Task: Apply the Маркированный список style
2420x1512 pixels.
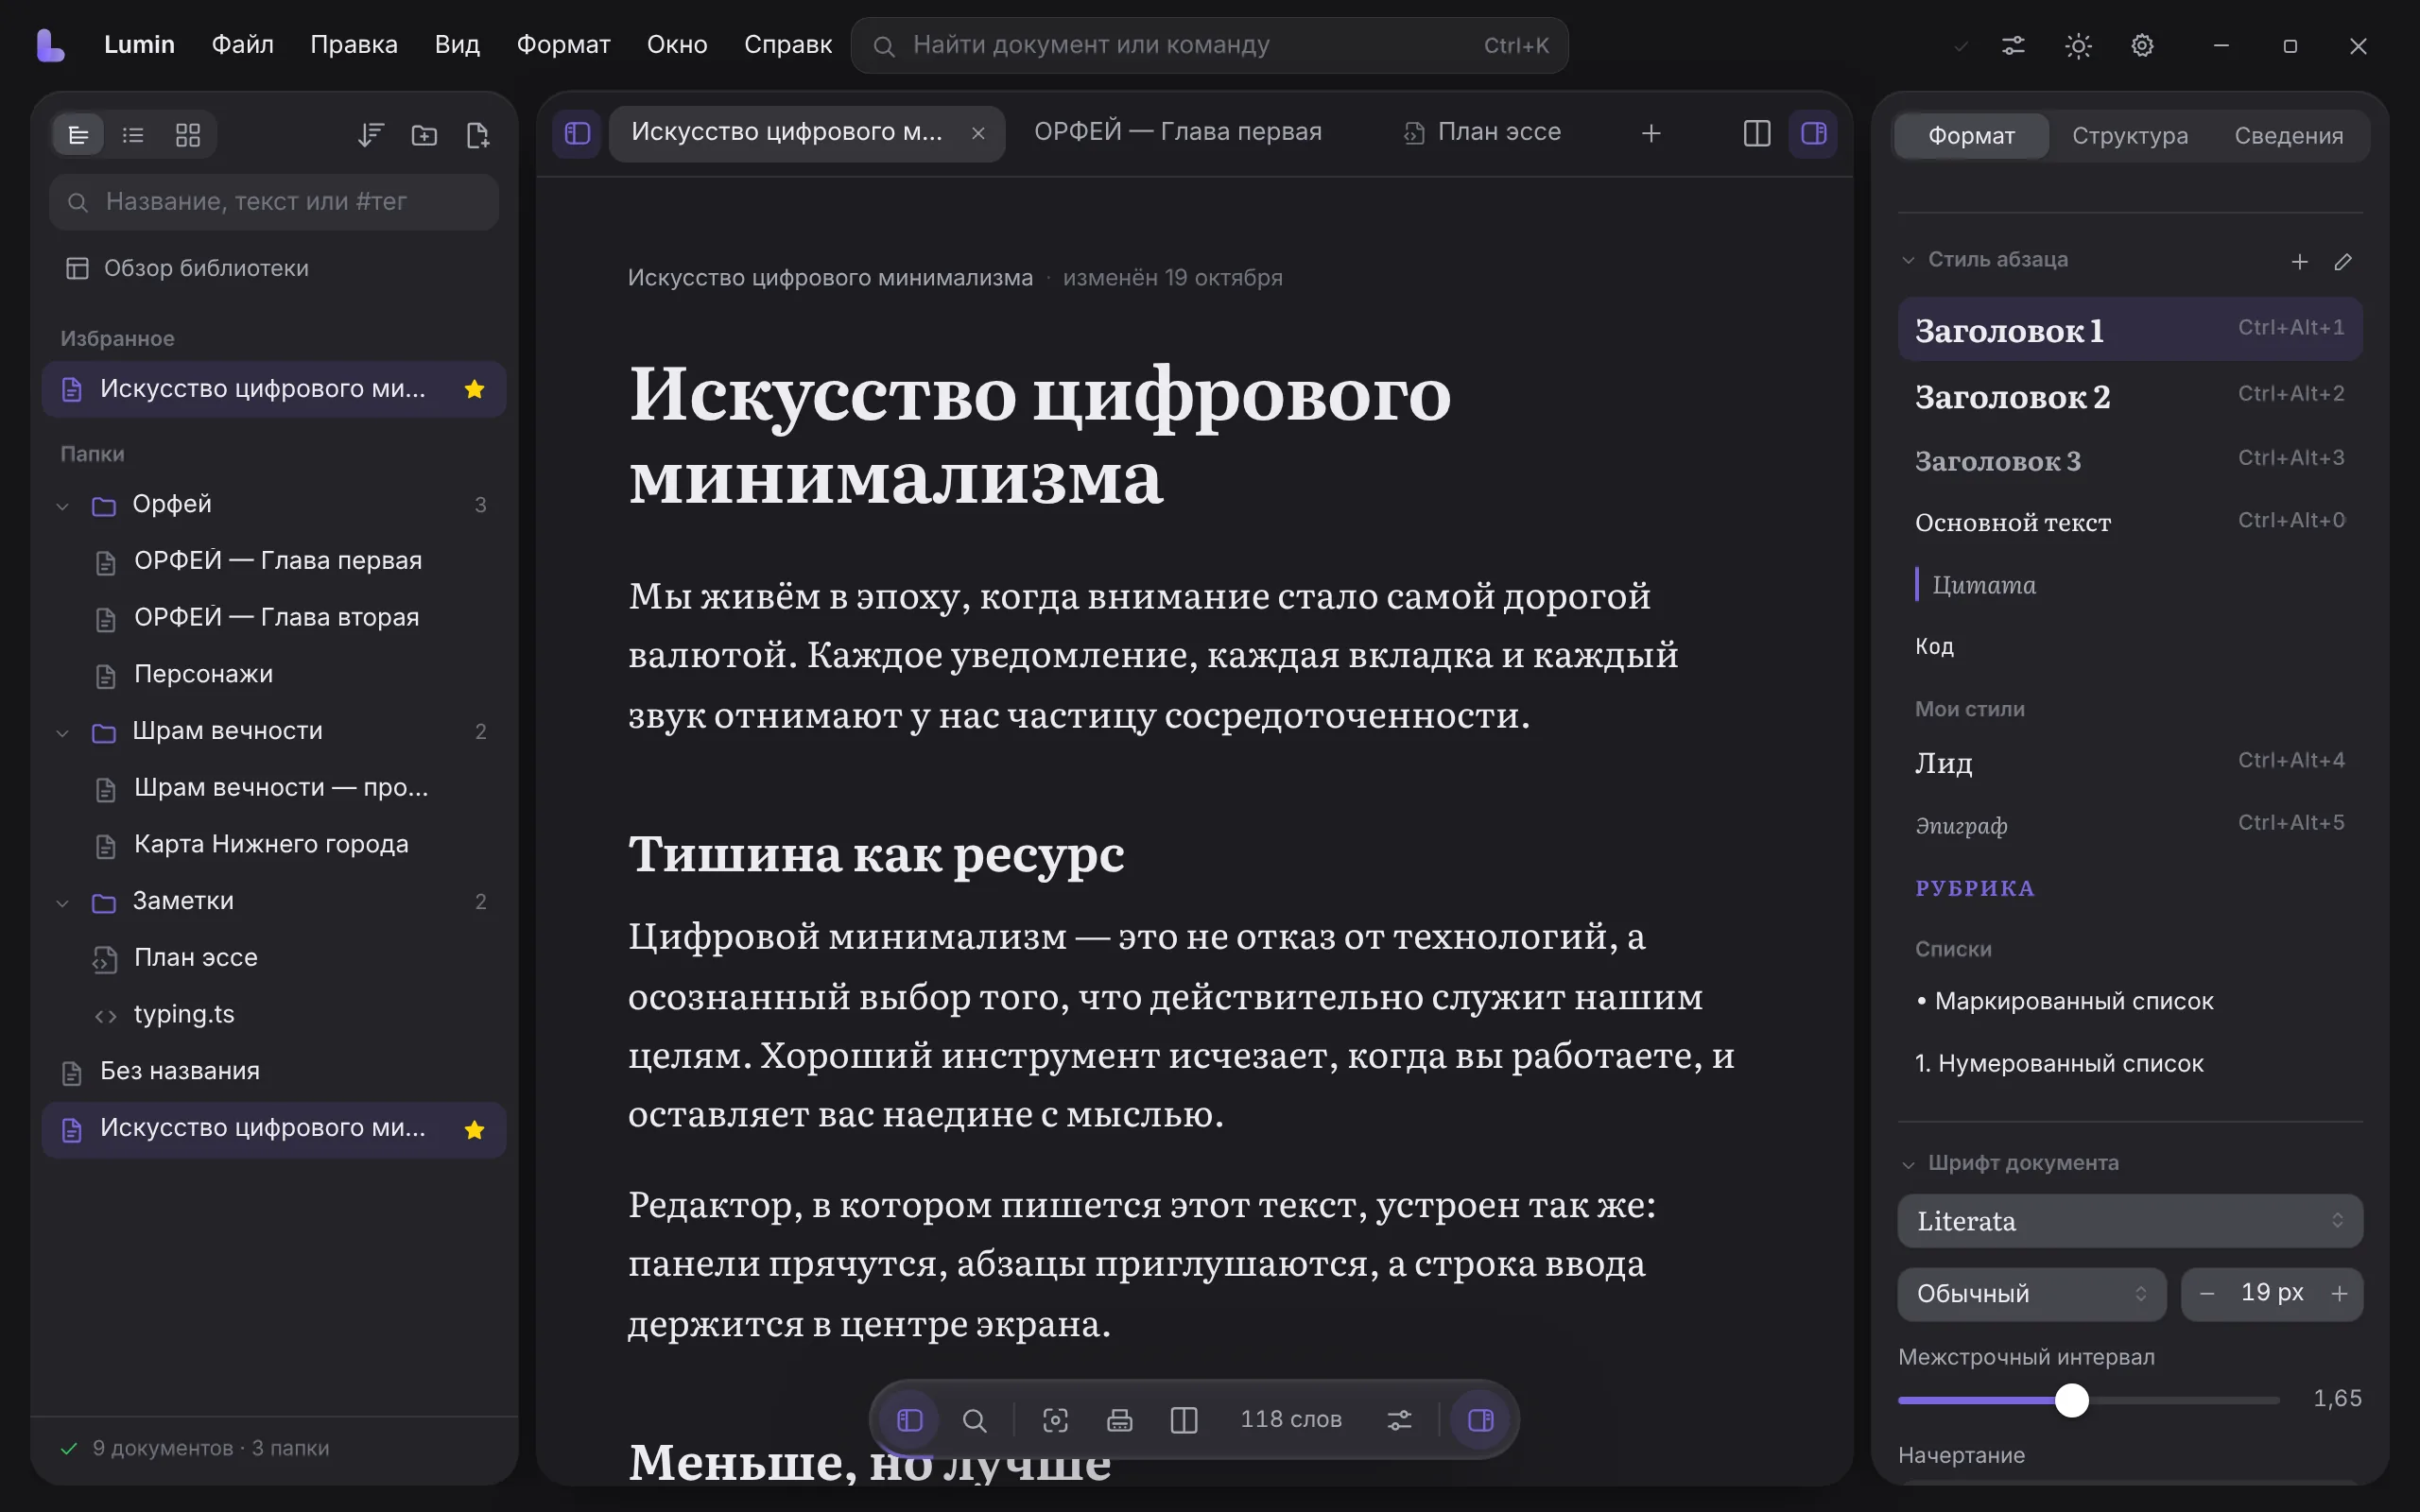Action: point(2130,1001)
